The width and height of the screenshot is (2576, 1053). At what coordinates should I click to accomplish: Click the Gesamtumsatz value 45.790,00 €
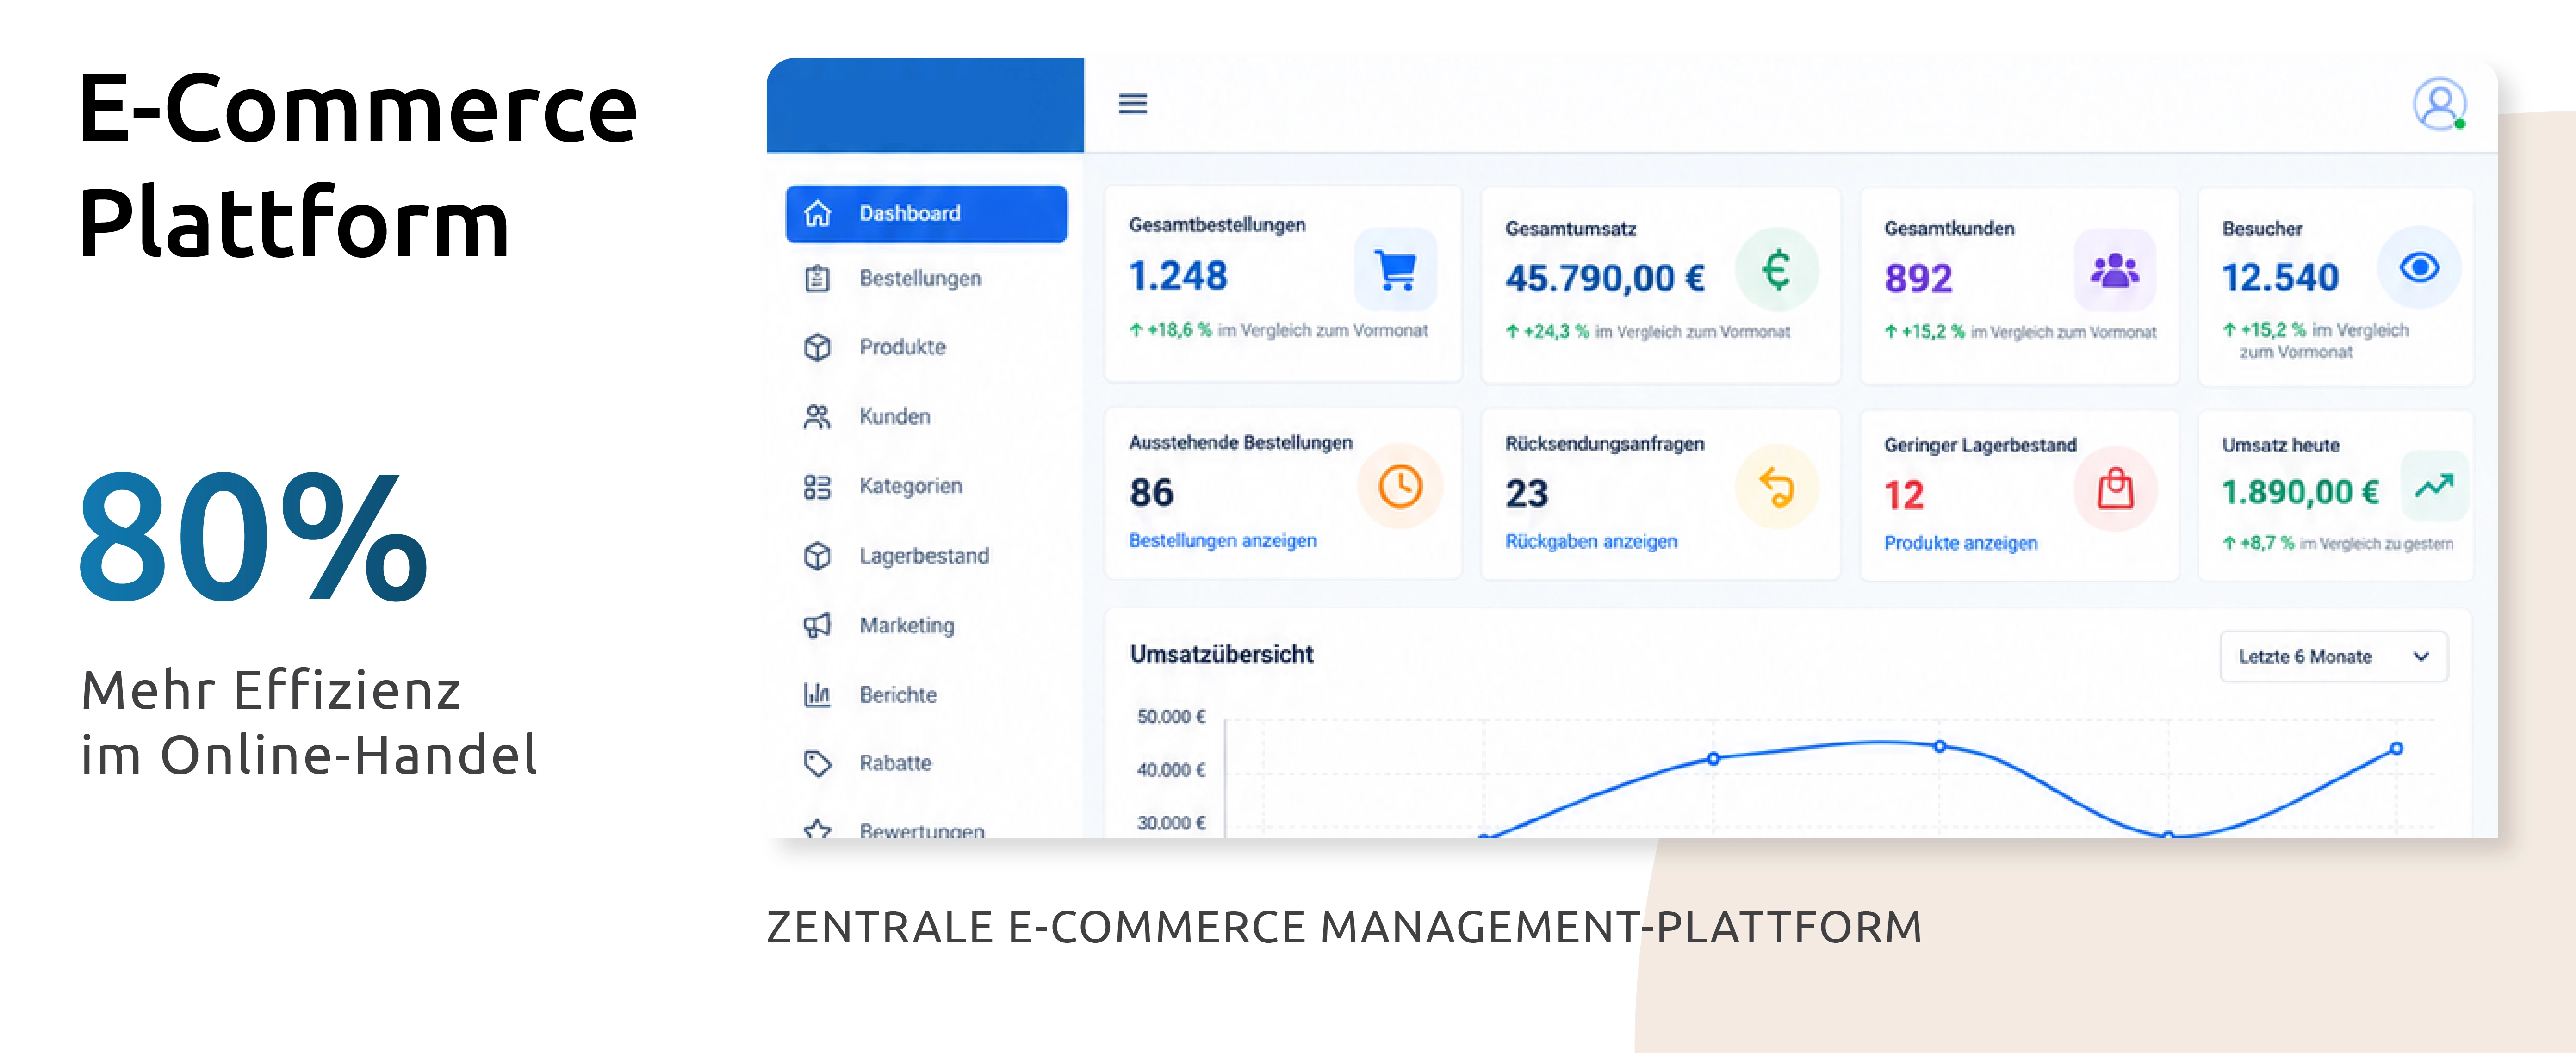(x=1605, y=278)
